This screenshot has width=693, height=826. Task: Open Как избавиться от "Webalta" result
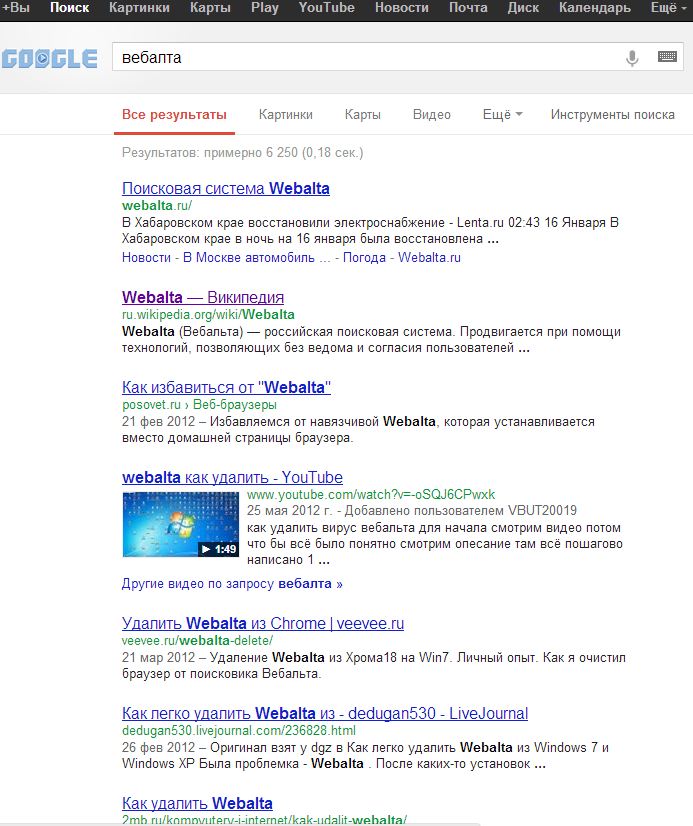(x=226, y=388)
